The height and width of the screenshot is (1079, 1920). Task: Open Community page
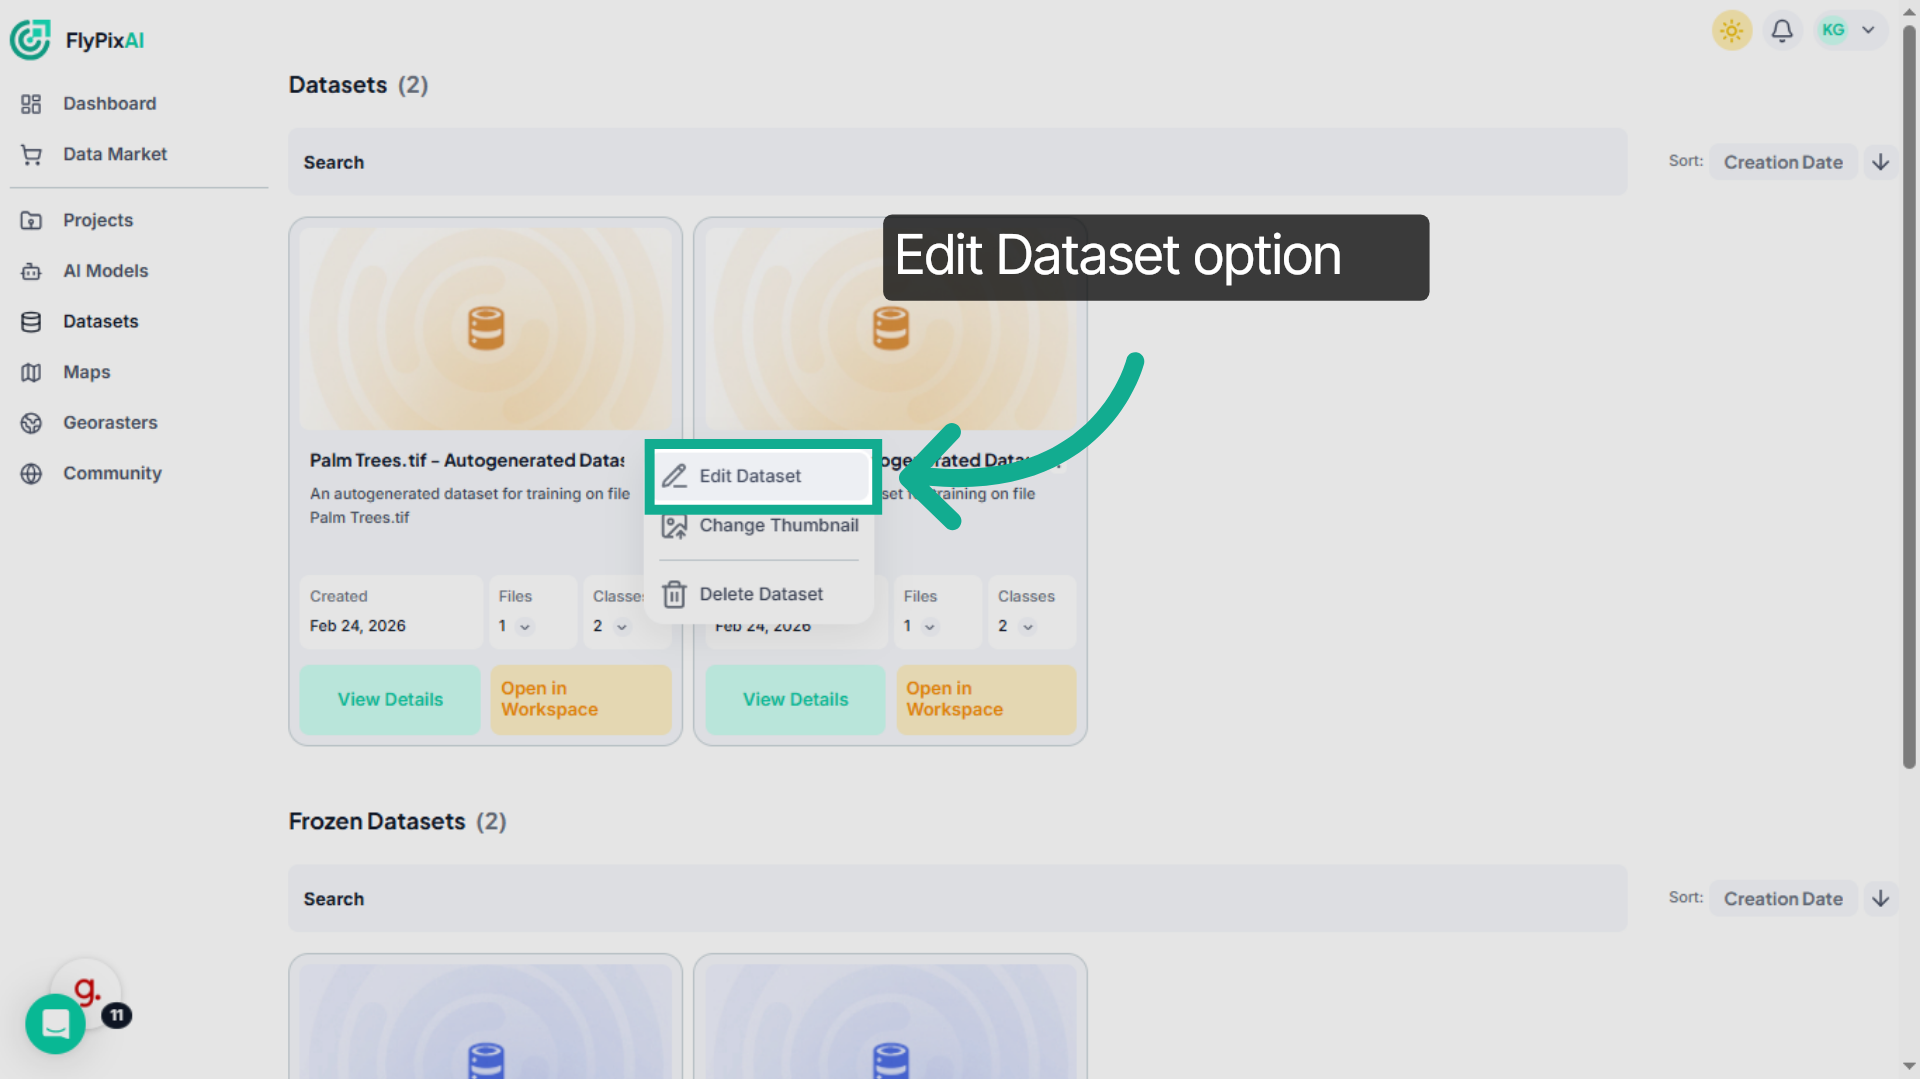coord(112,473)
